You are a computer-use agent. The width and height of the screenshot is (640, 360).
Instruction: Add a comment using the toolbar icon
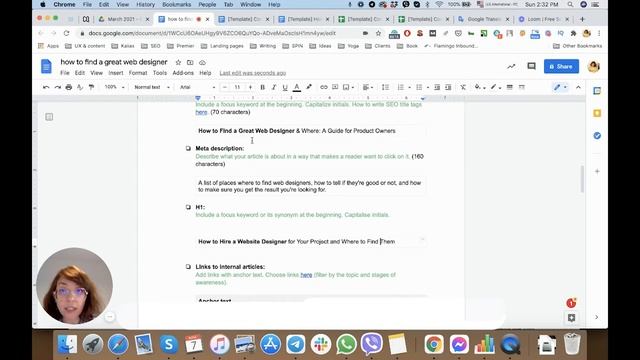click(335, 87)
